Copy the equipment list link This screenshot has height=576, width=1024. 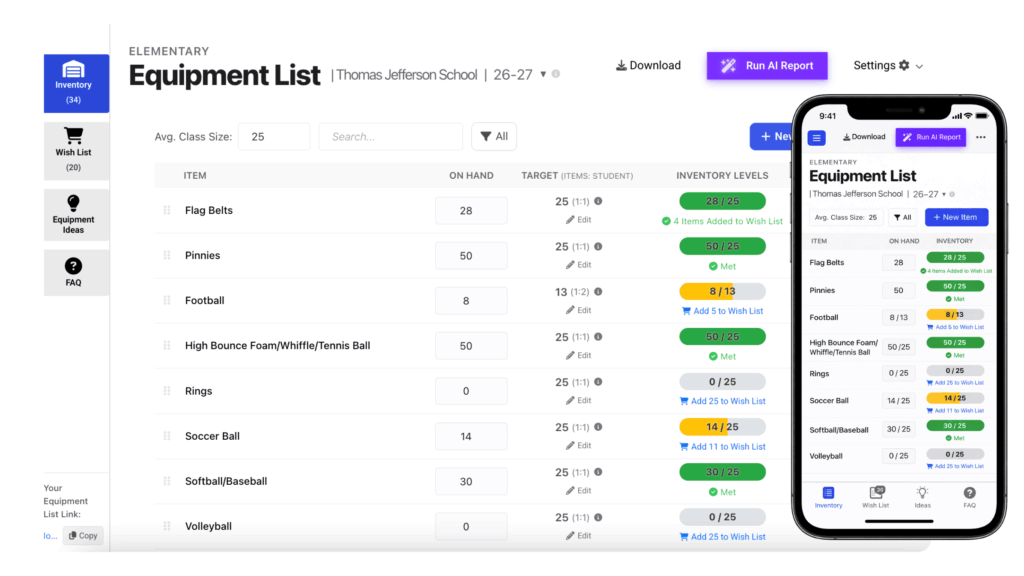point(83,536)
